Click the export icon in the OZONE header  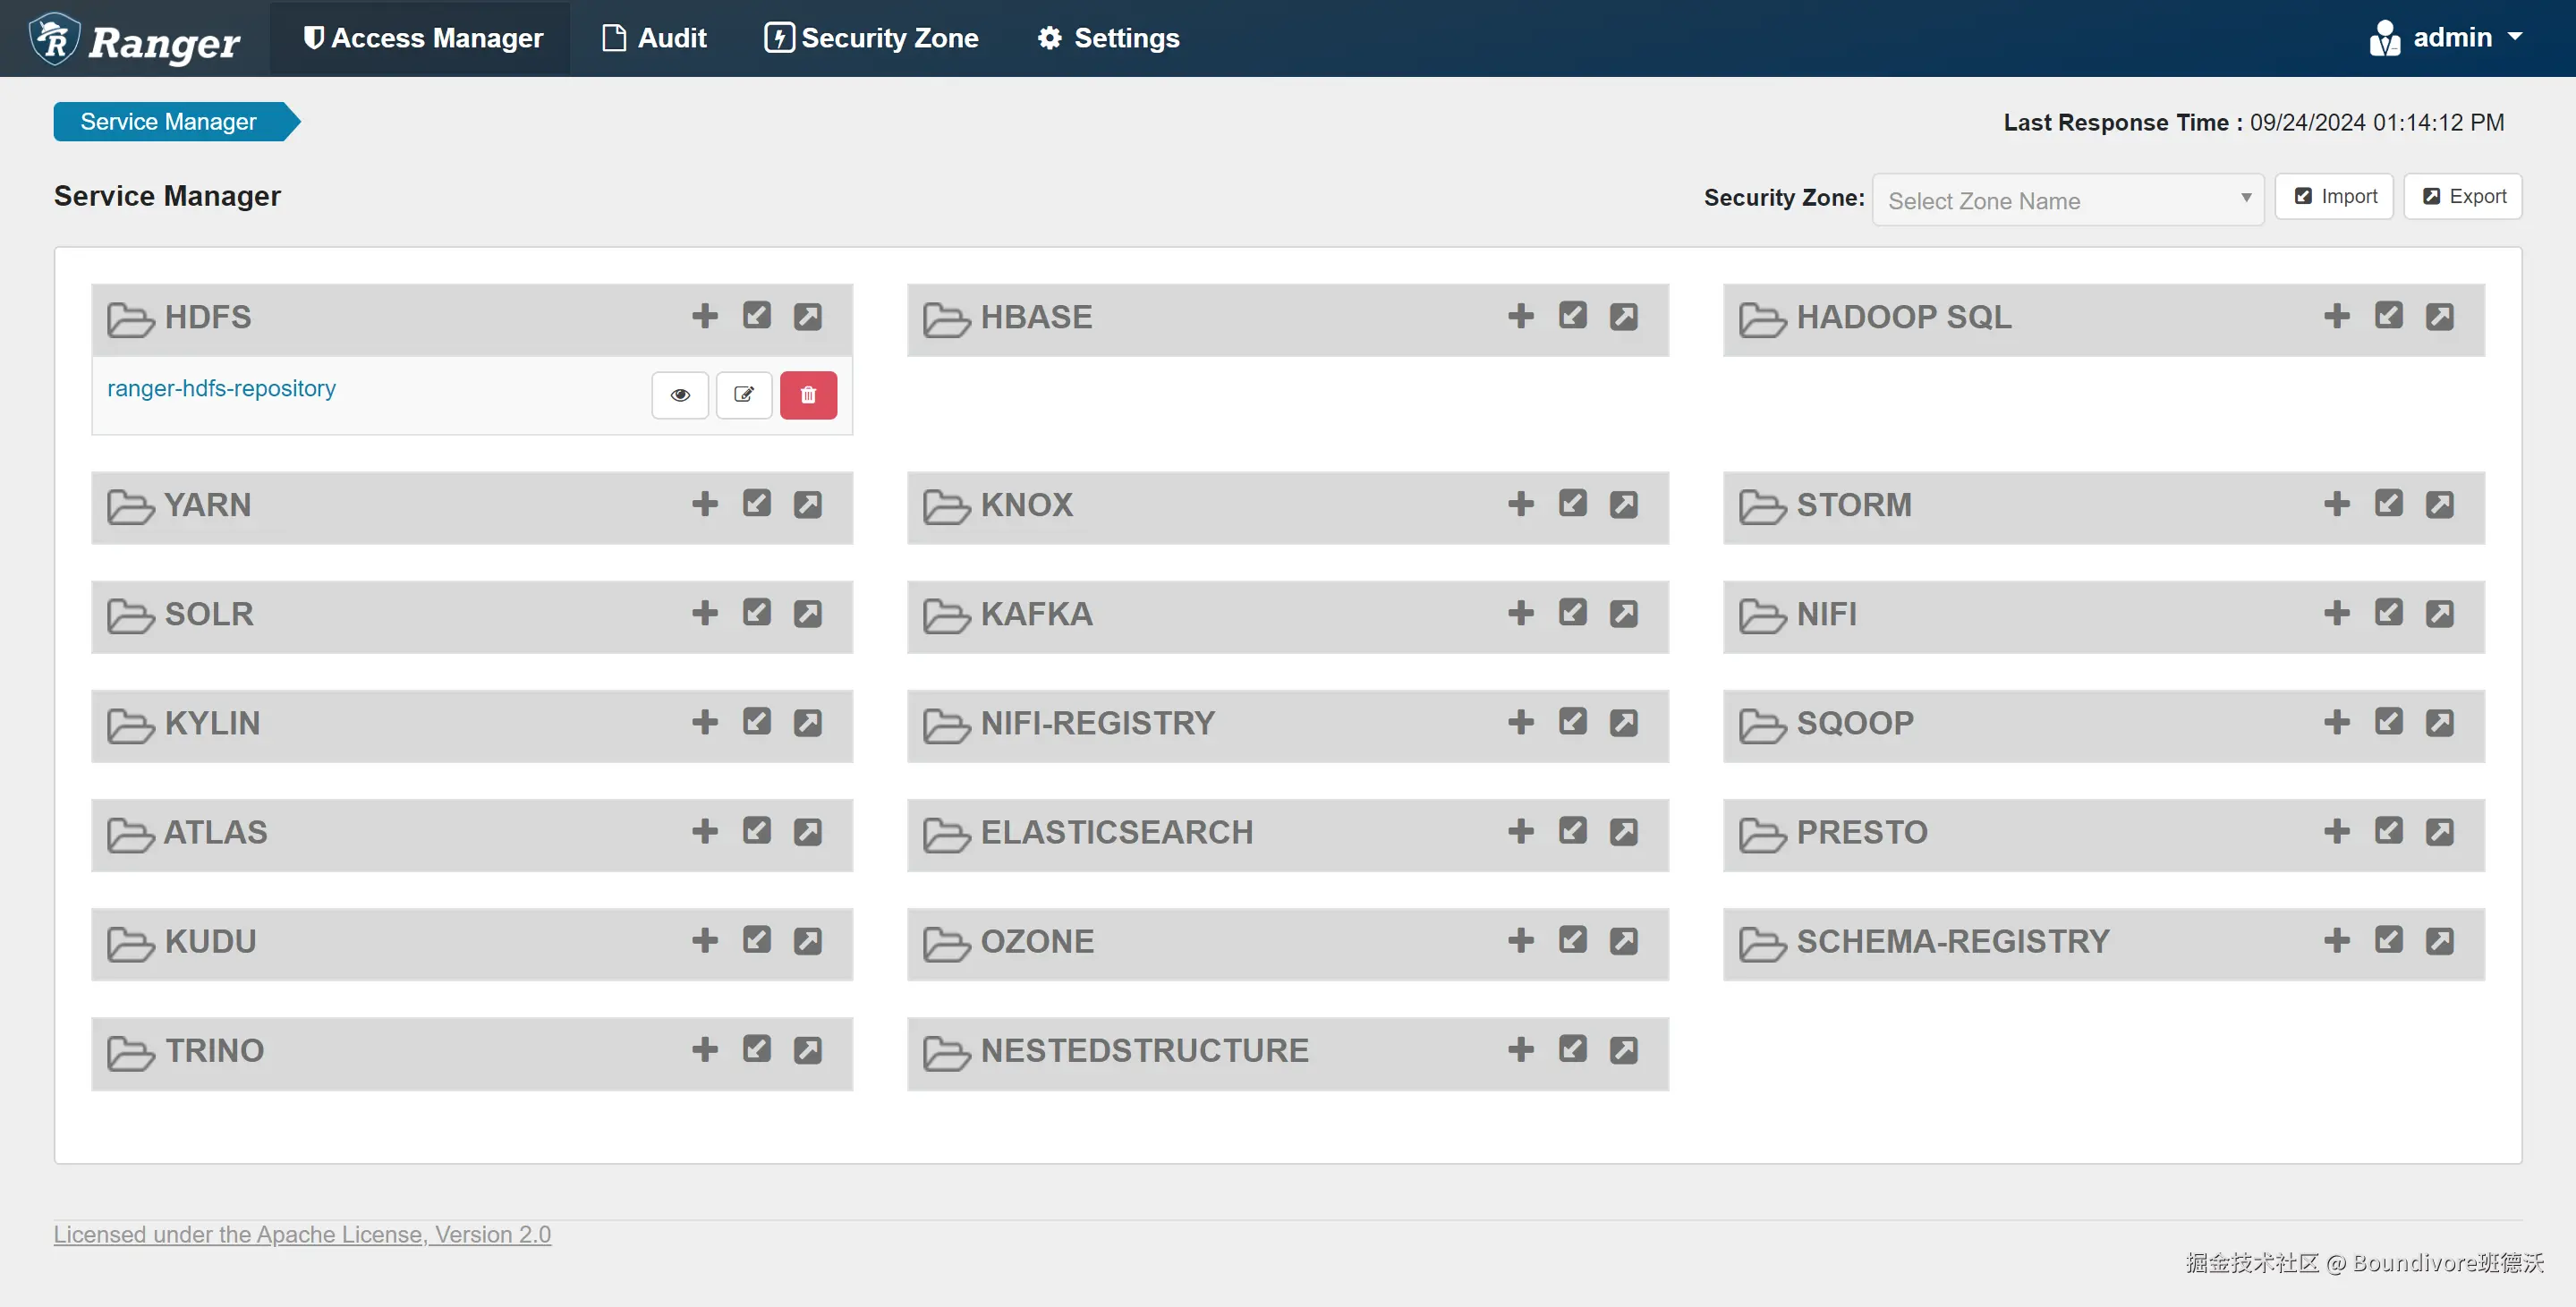point(1623,941)
